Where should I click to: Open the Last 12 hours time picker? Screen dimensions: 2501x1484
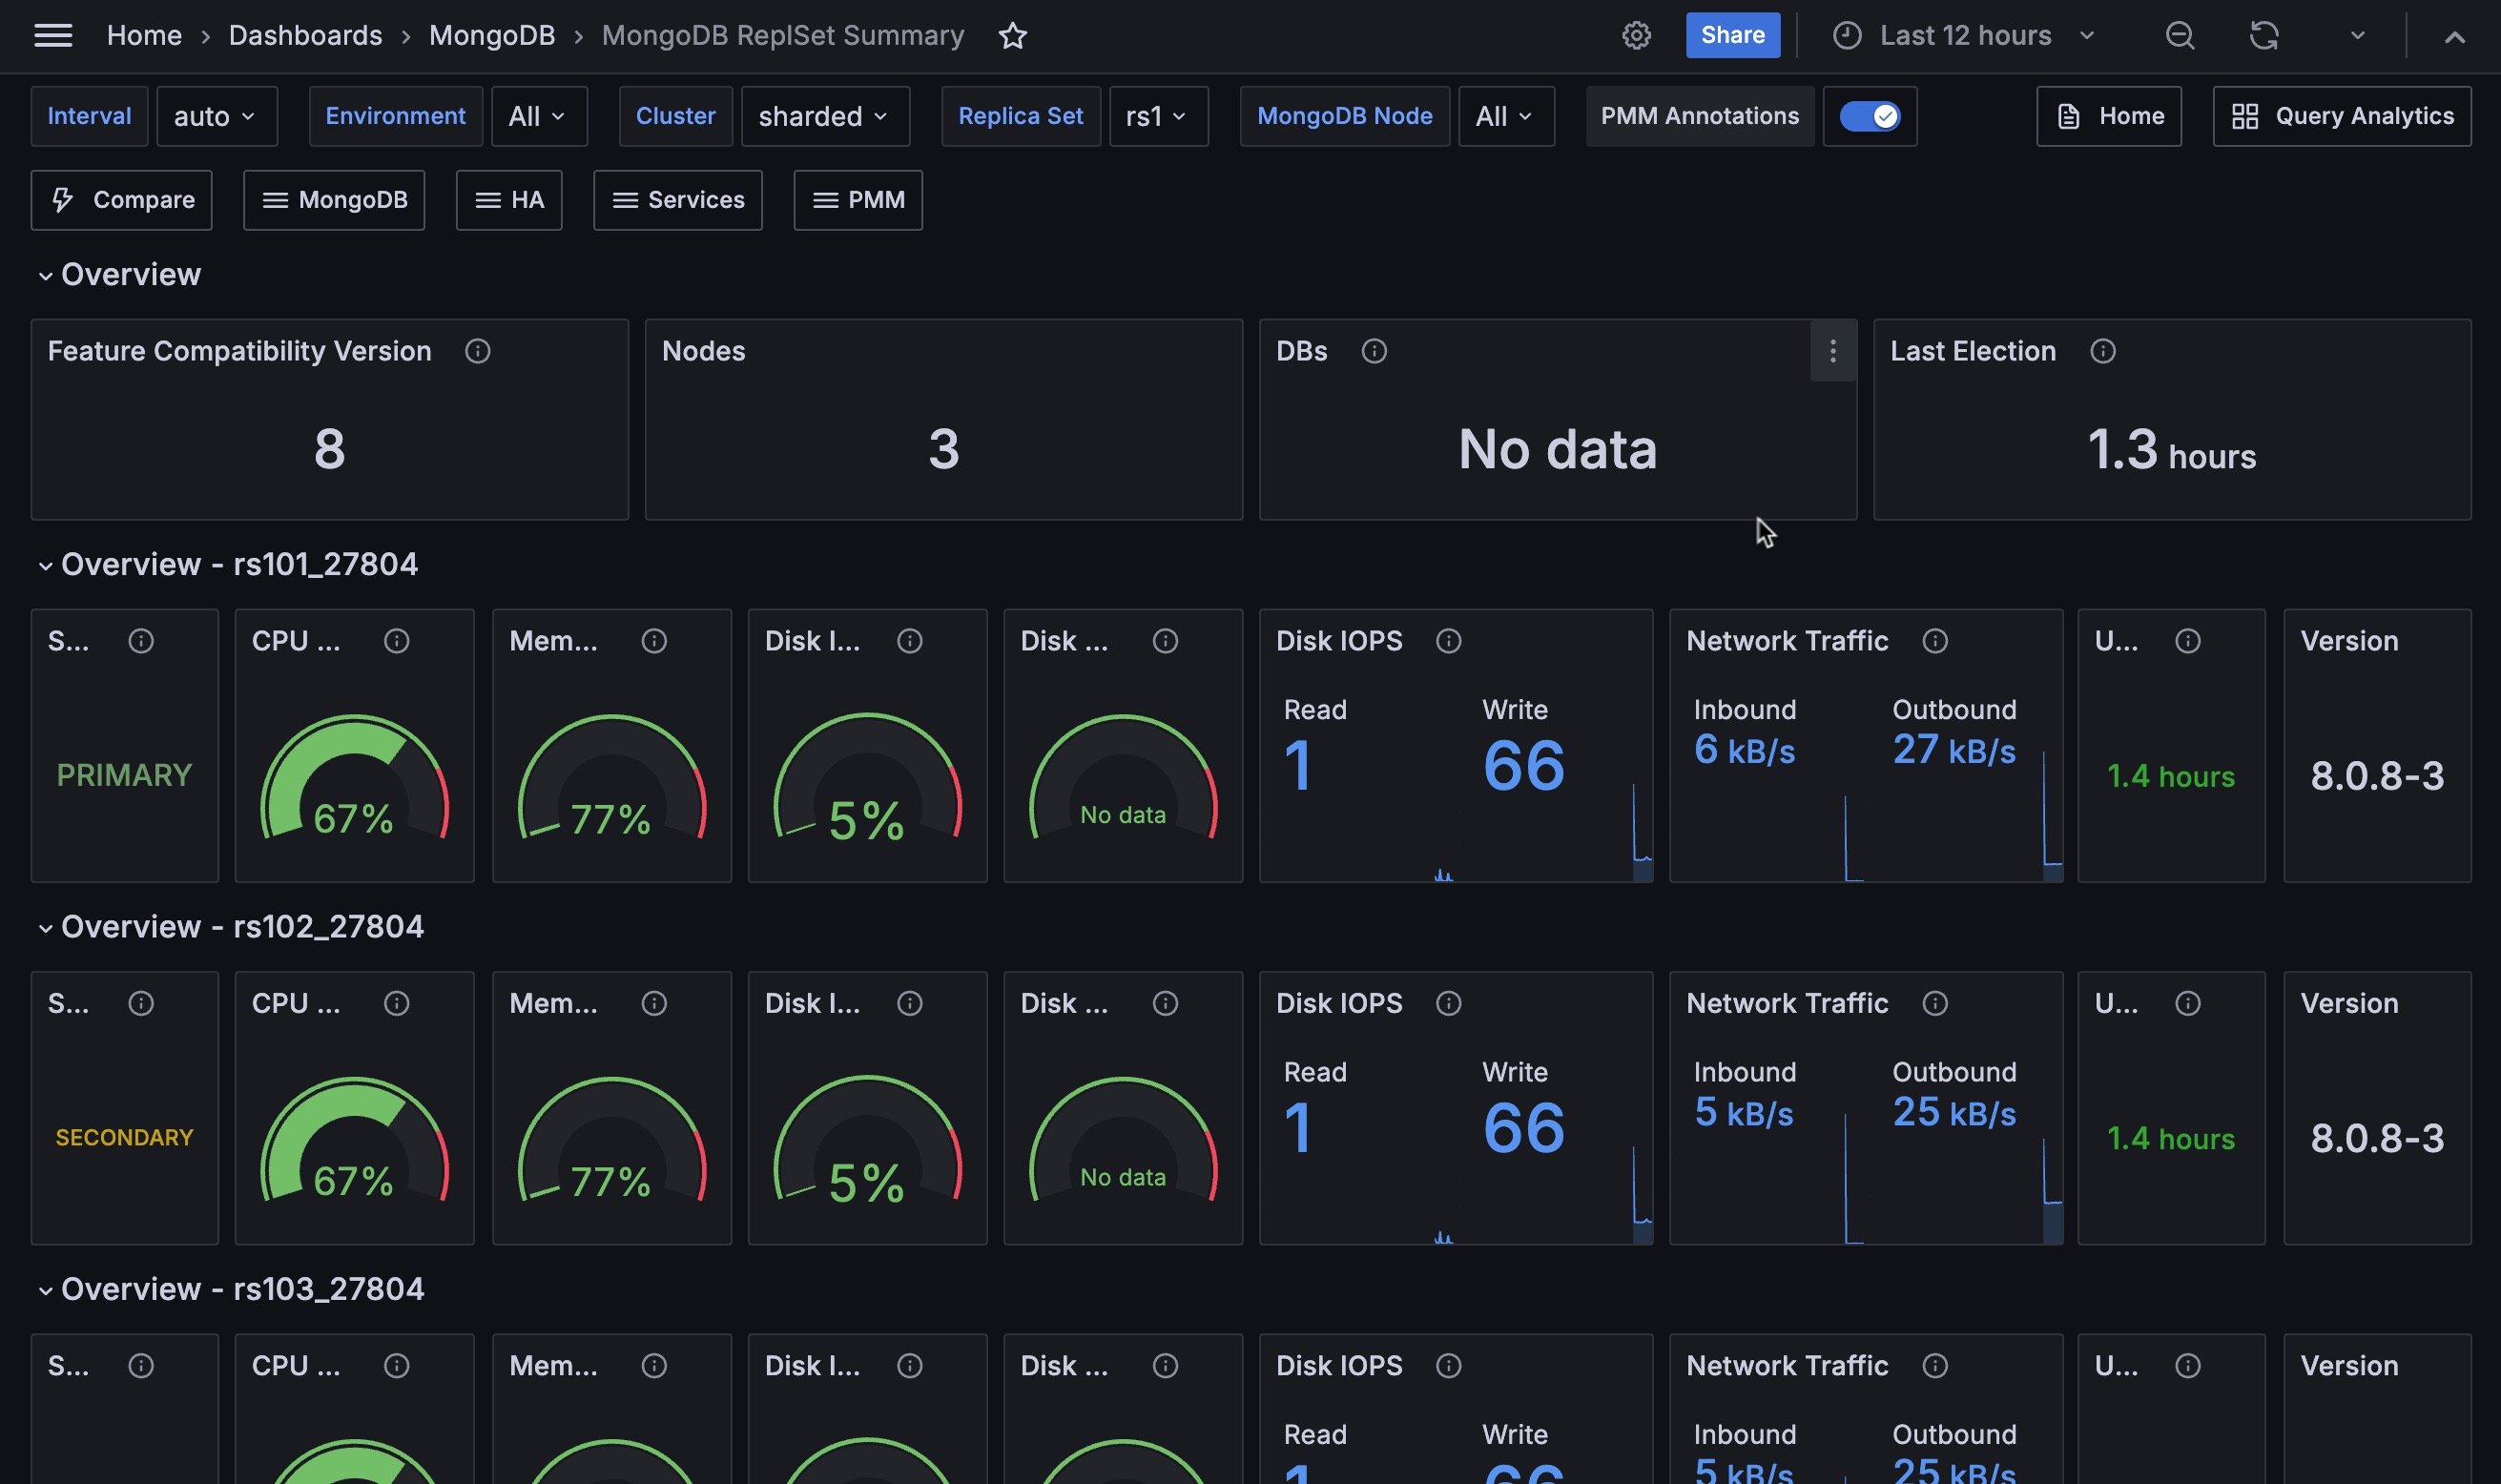pos(1964,36)
